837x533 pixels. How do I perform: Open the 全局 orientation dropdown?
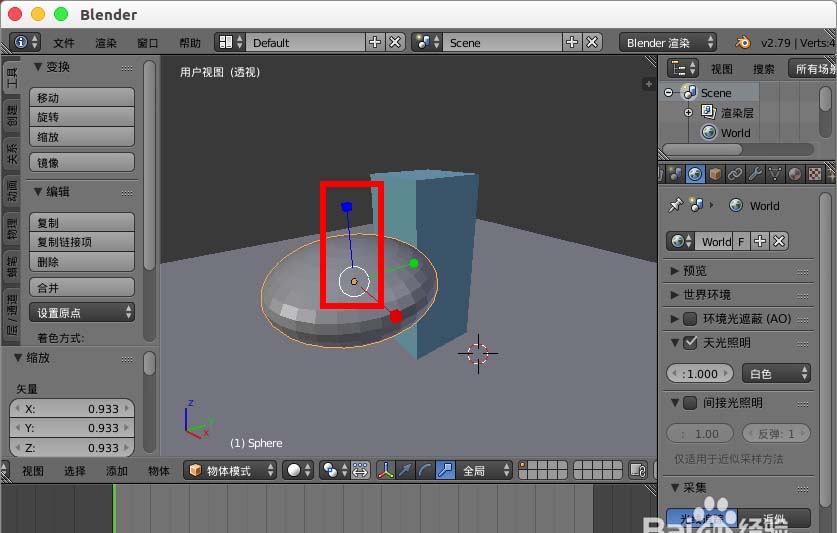484,470
